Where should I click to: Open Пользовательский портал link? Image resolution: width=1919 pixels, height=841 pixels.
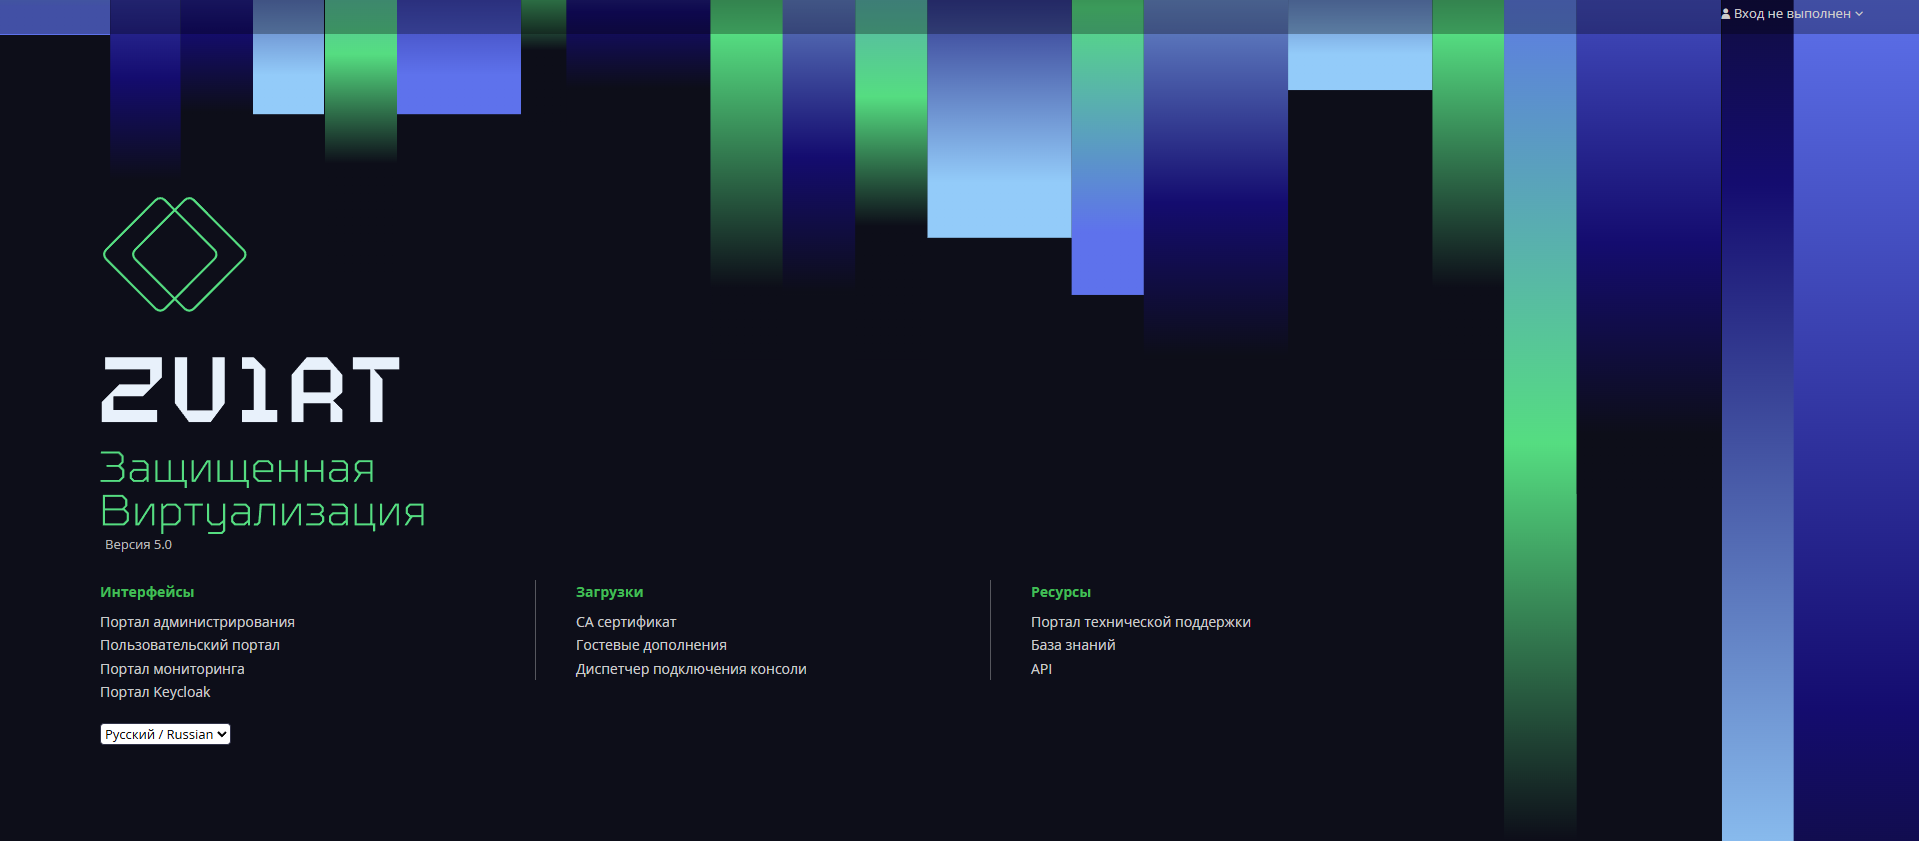[x=190, y=645]
